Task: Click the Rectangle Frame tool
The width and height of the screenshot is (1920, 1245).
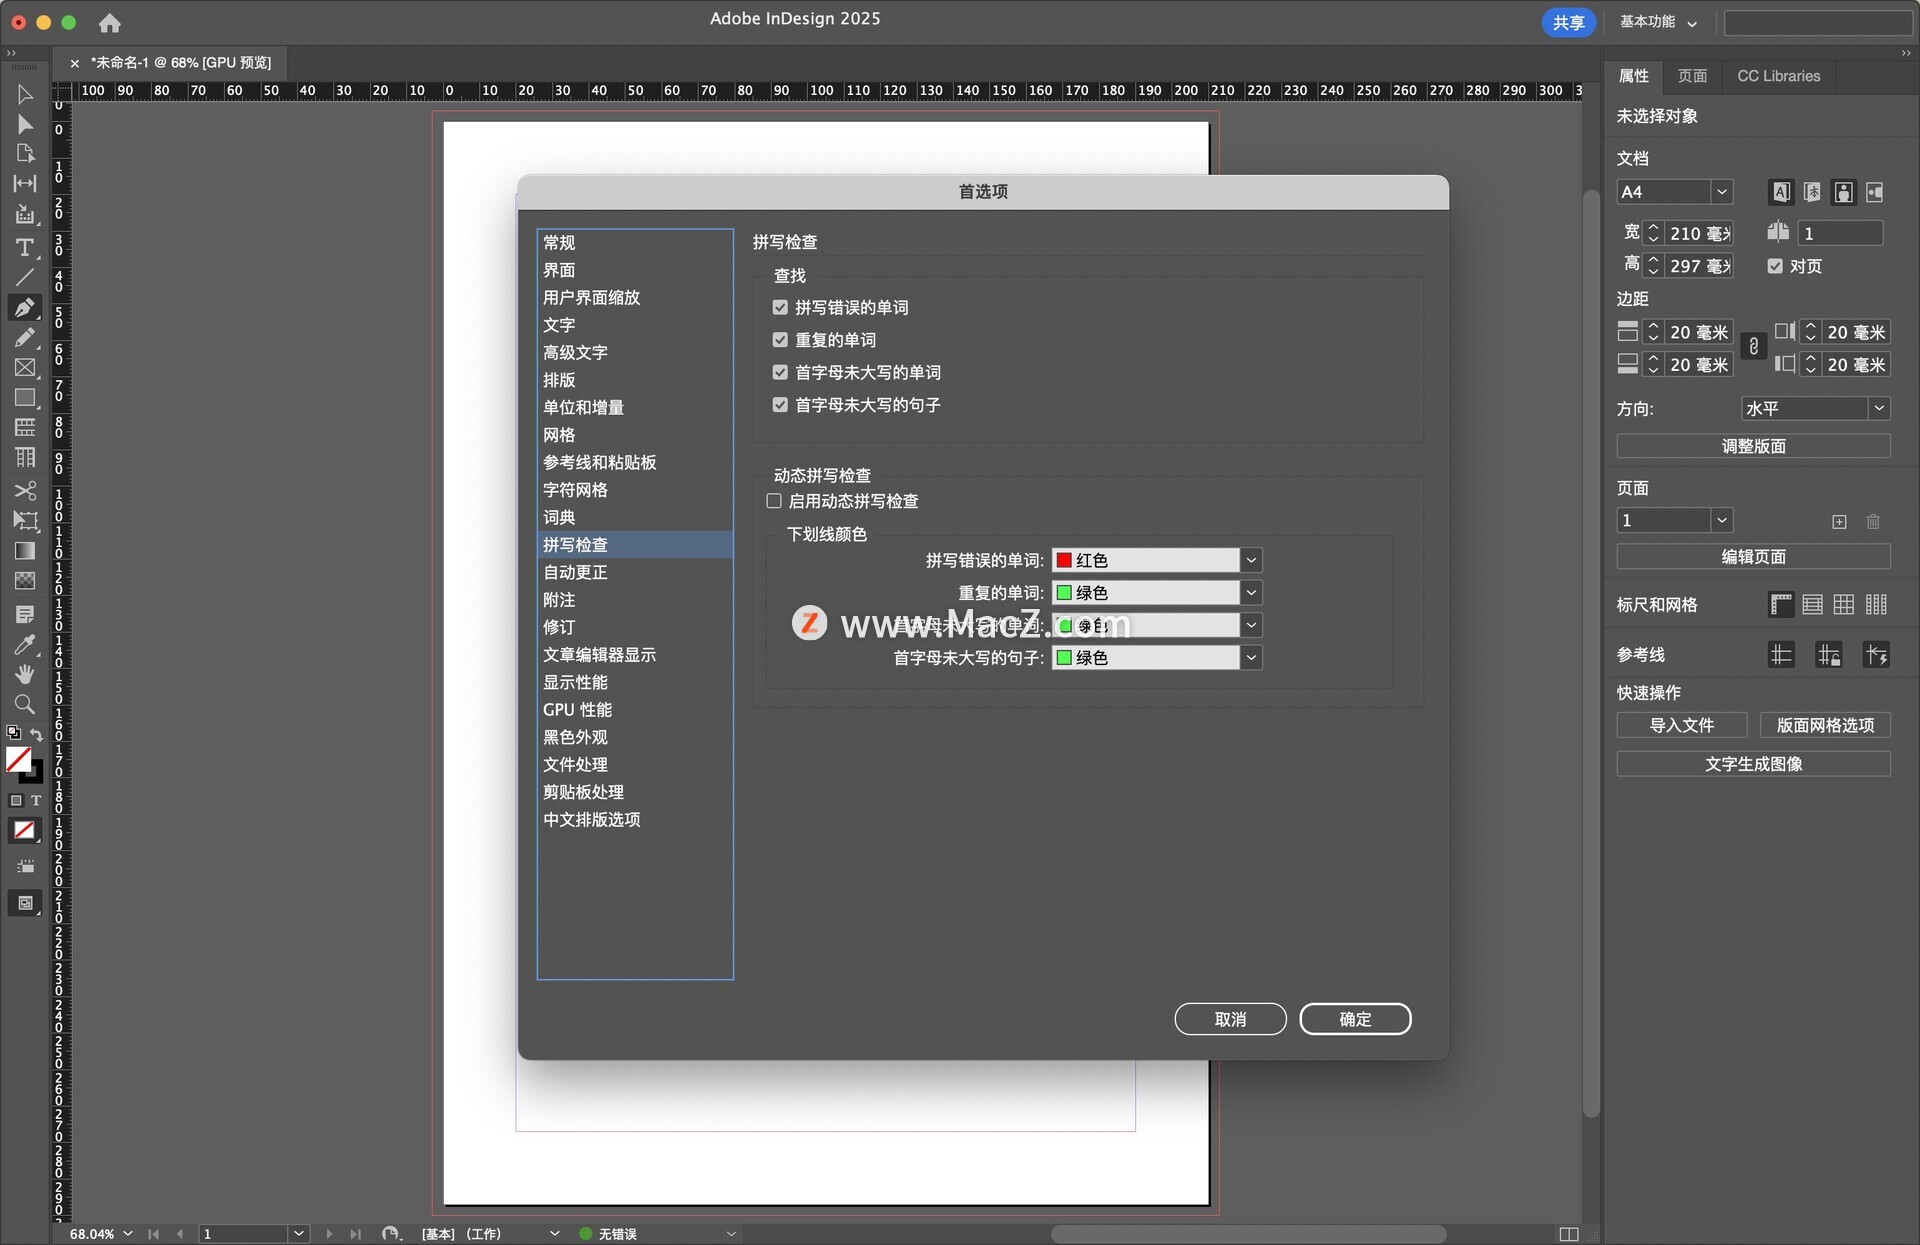Action: [x=25, y=368]
